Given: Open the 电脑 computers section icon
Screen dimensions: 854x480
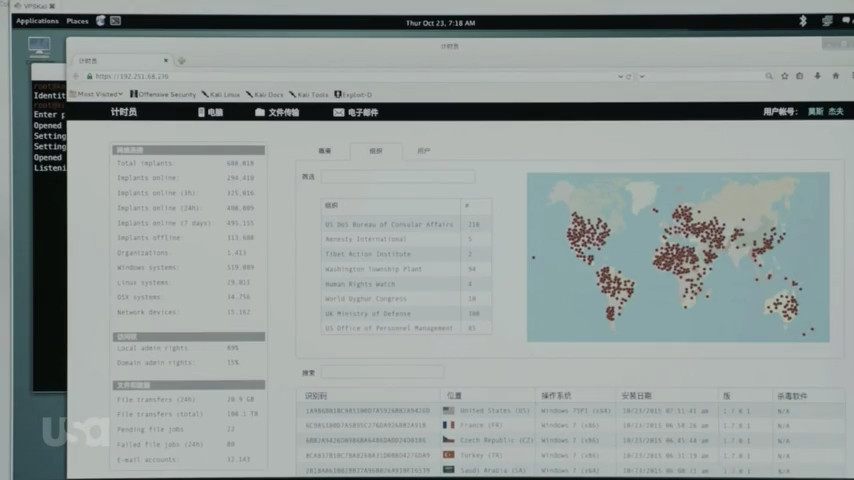Looking at the screenshot, I should pyautogui.click(x=202, y=112).
